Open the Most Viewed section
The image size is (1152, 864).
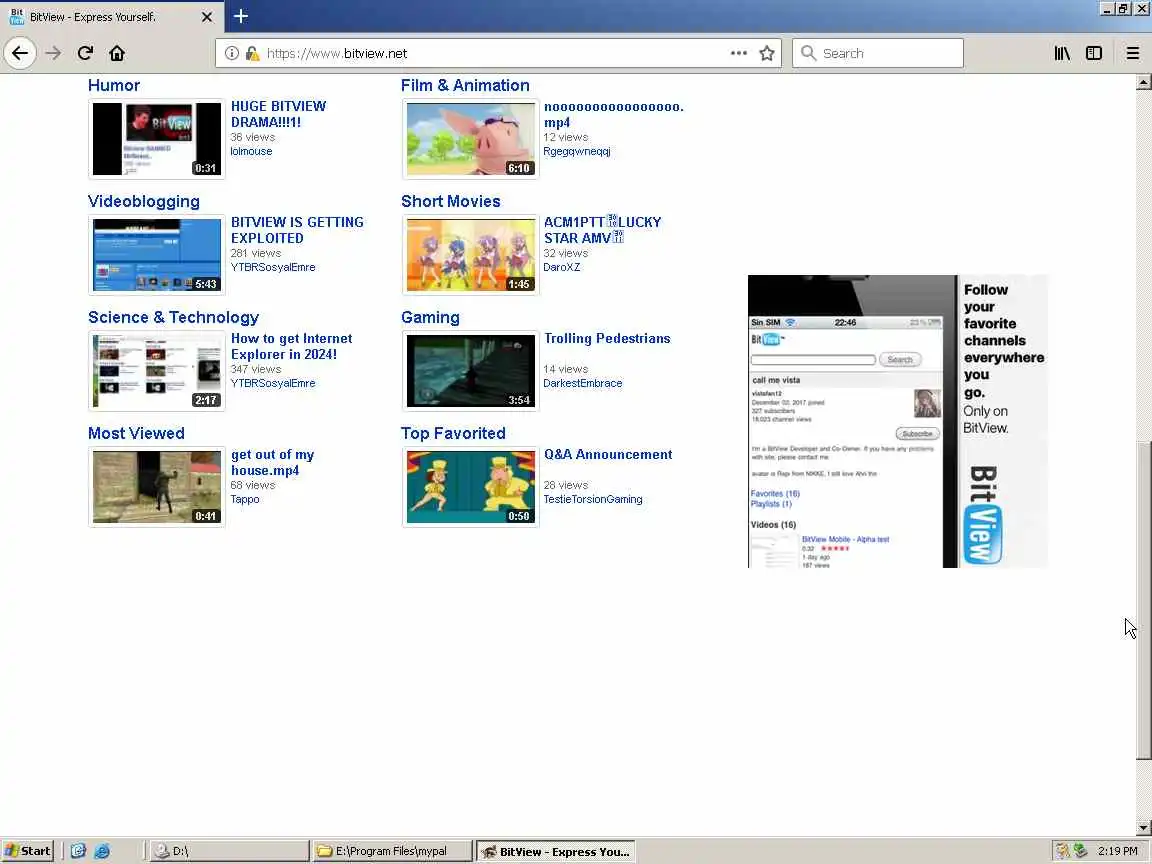coord(136,433)
